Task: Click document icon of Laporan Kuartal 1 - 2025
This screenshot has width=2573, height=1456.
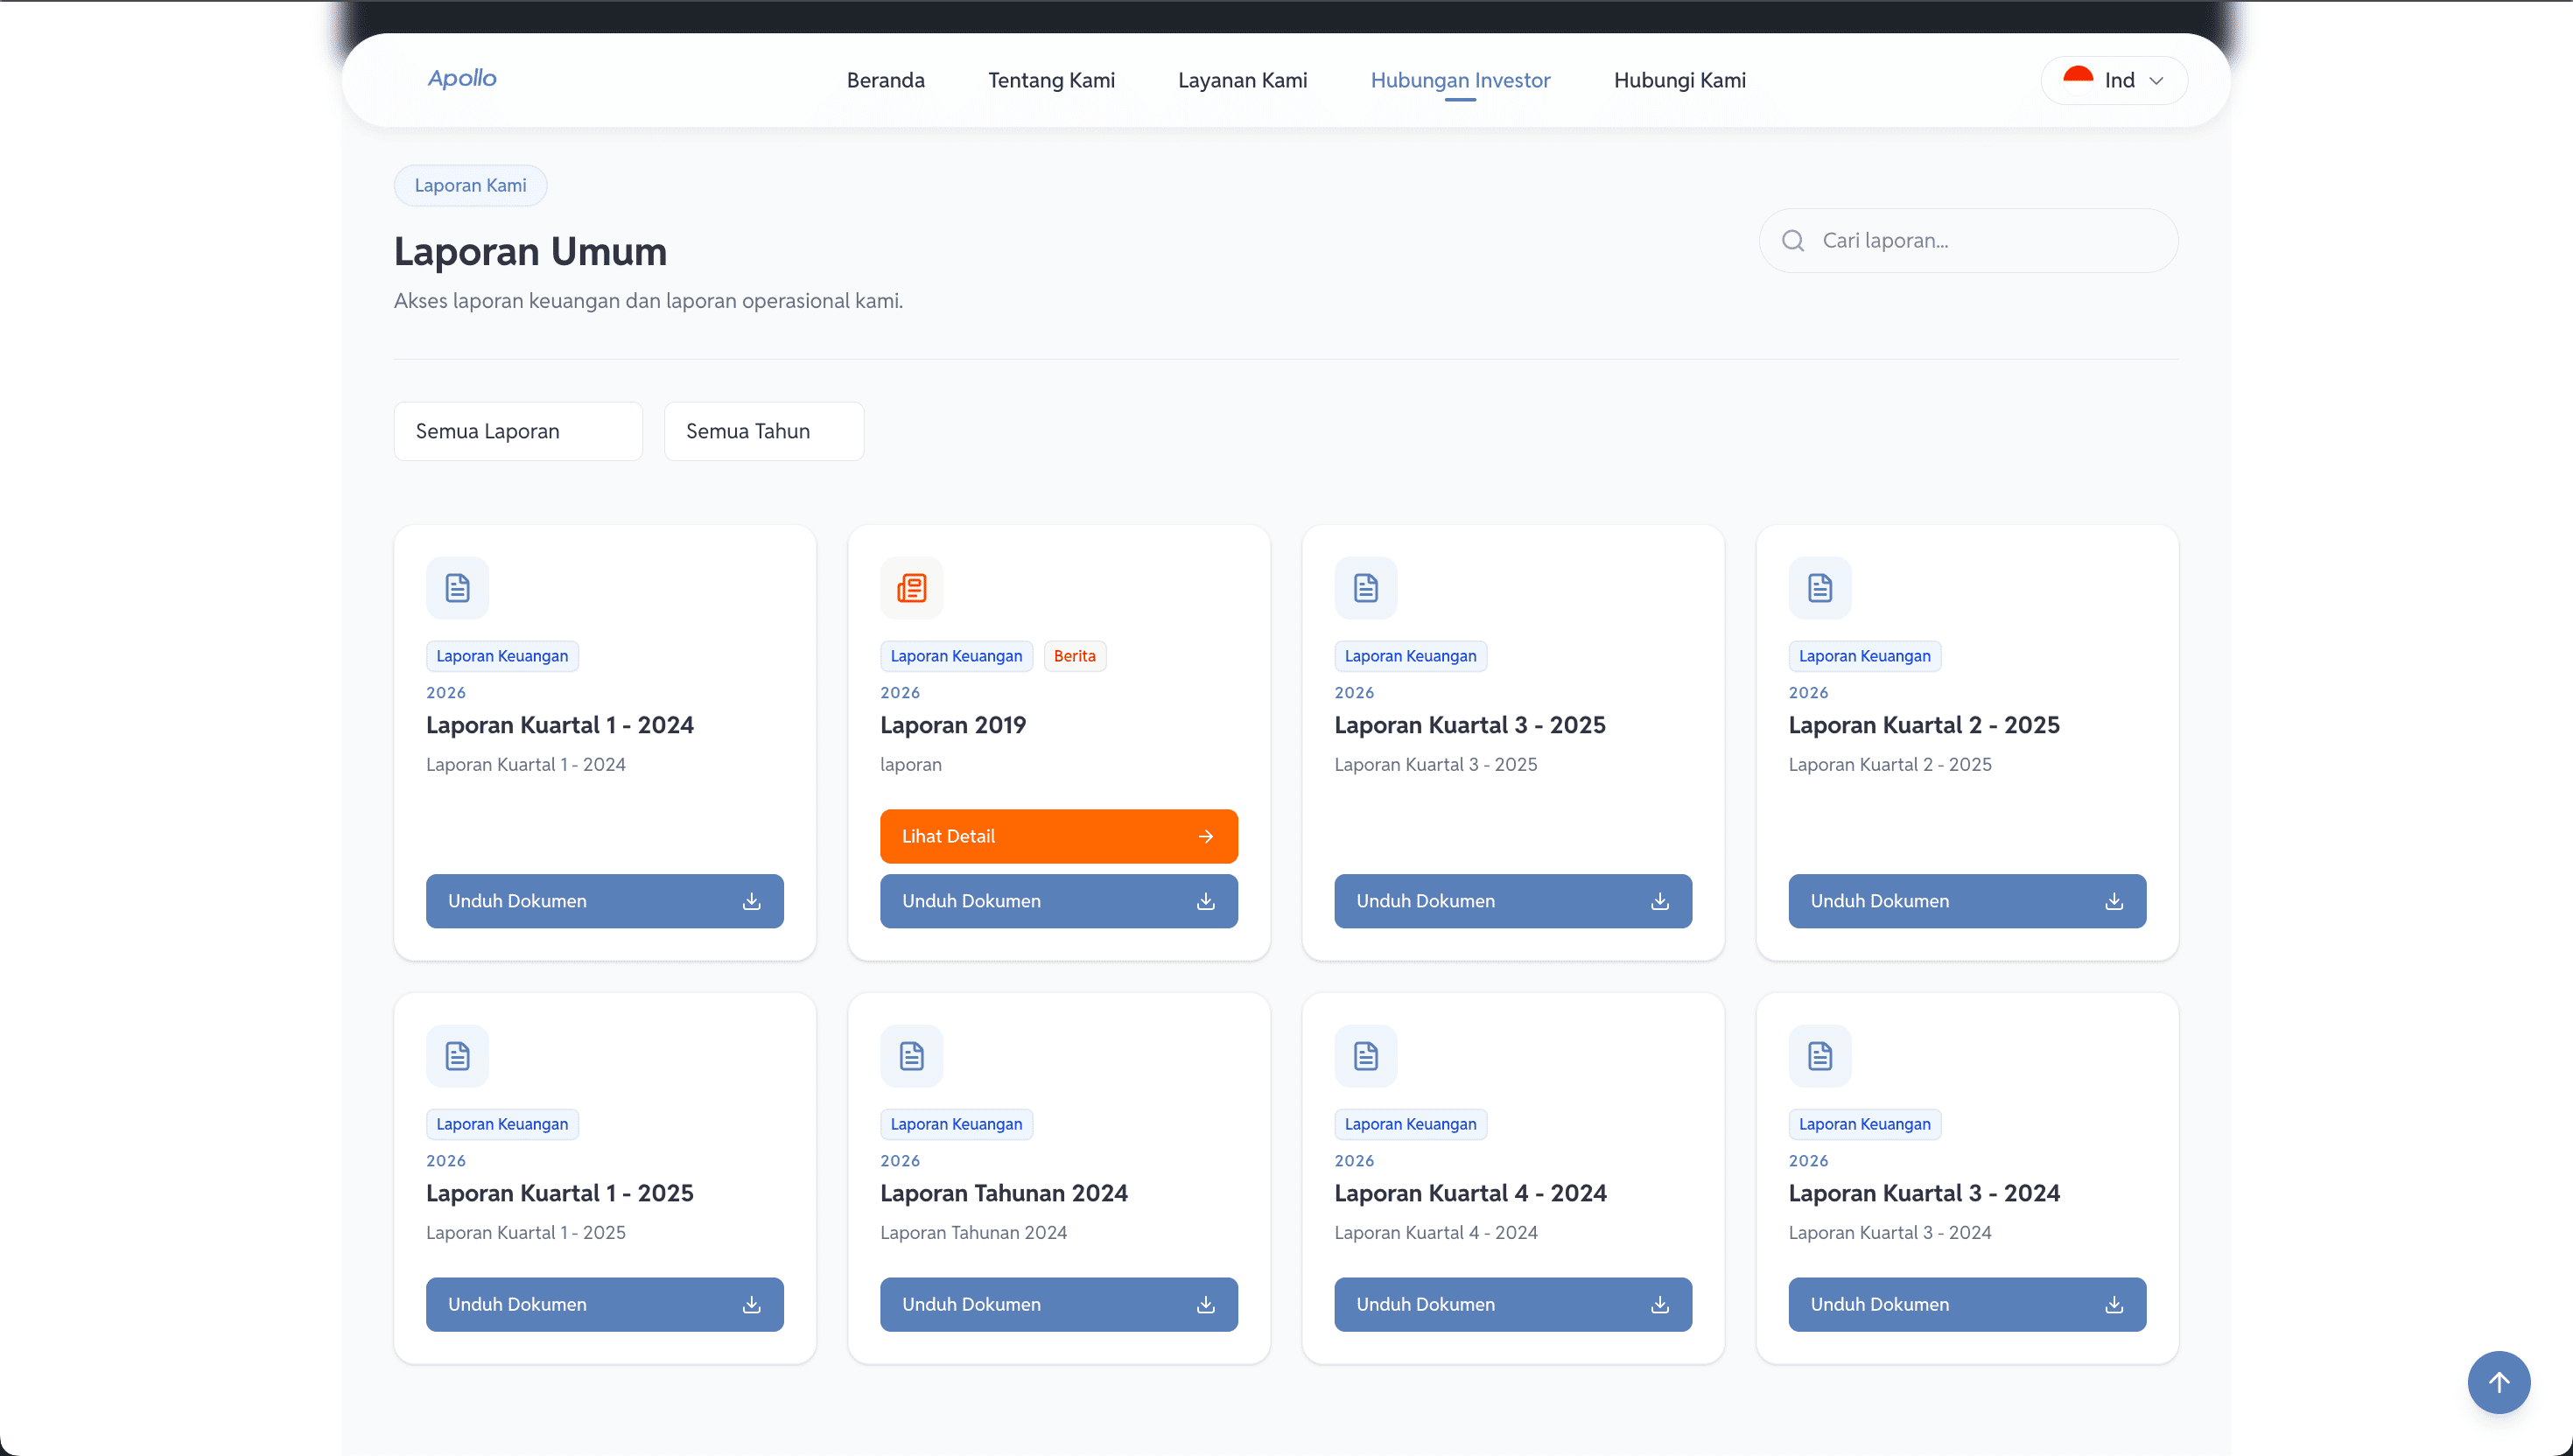Action: [457, 1056]
